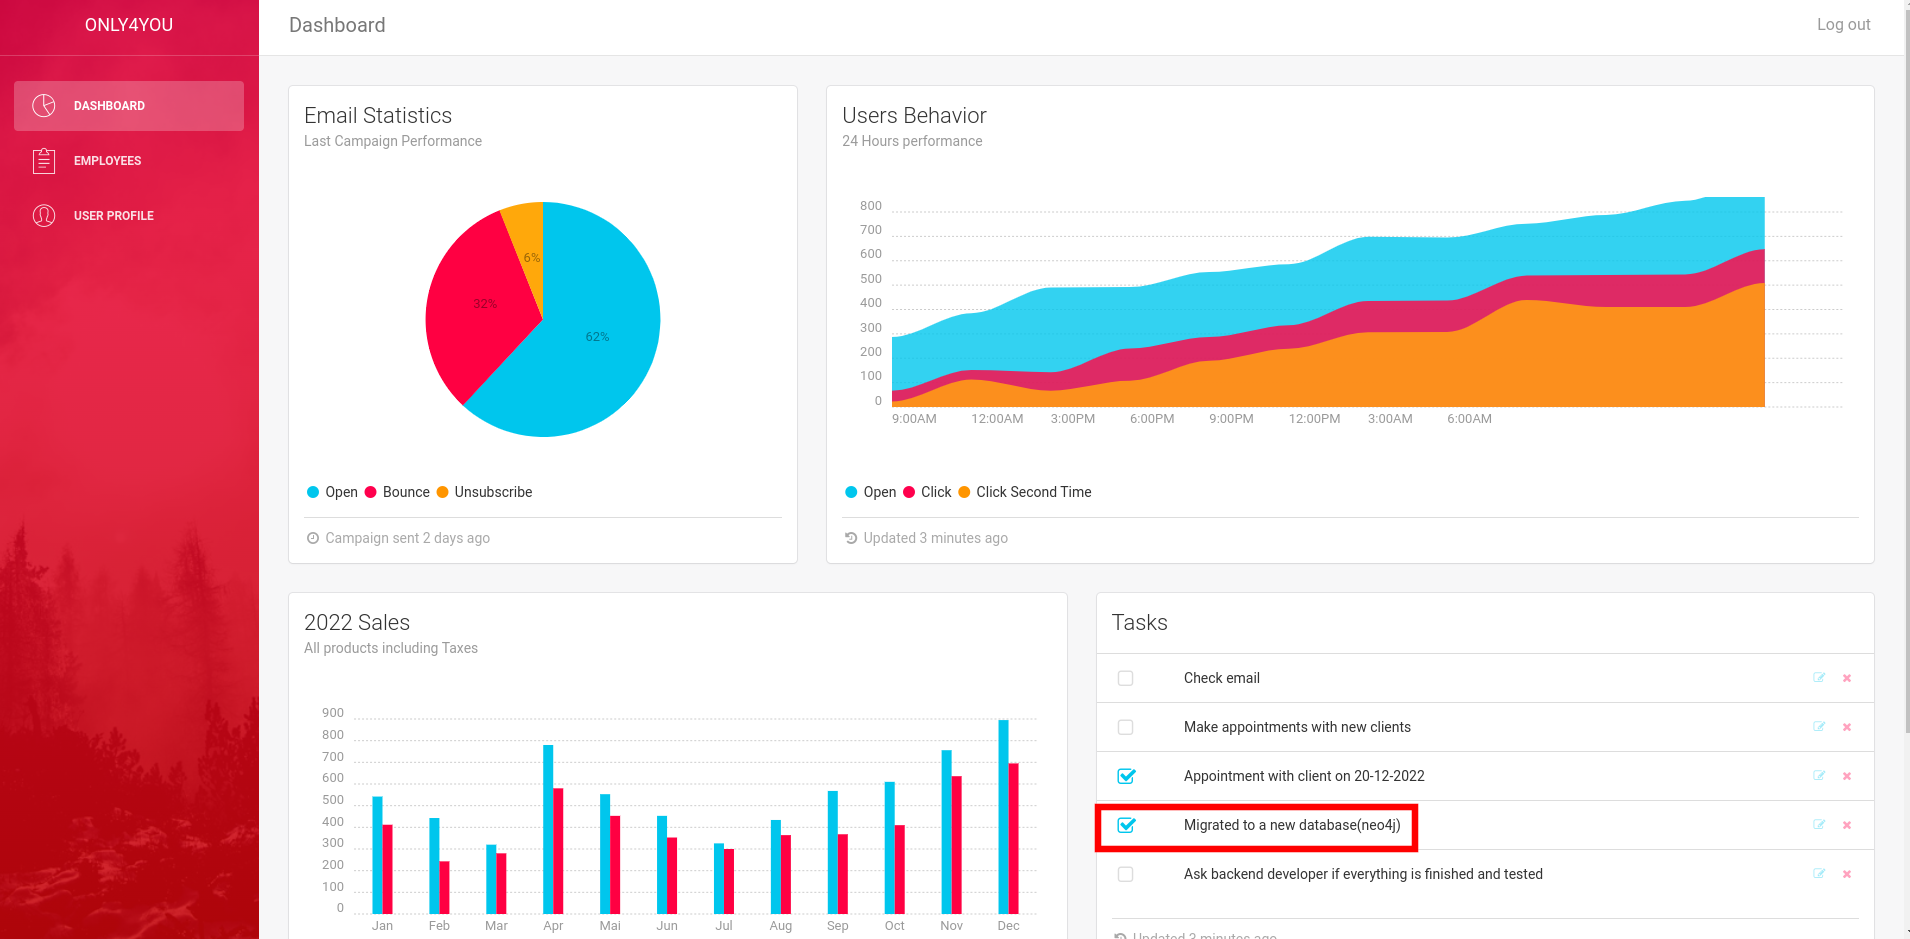Viewport: 1910px width, 939px height.
Task: Click the Employees clipboard icon in the sidebar
Action: (44, 161)
